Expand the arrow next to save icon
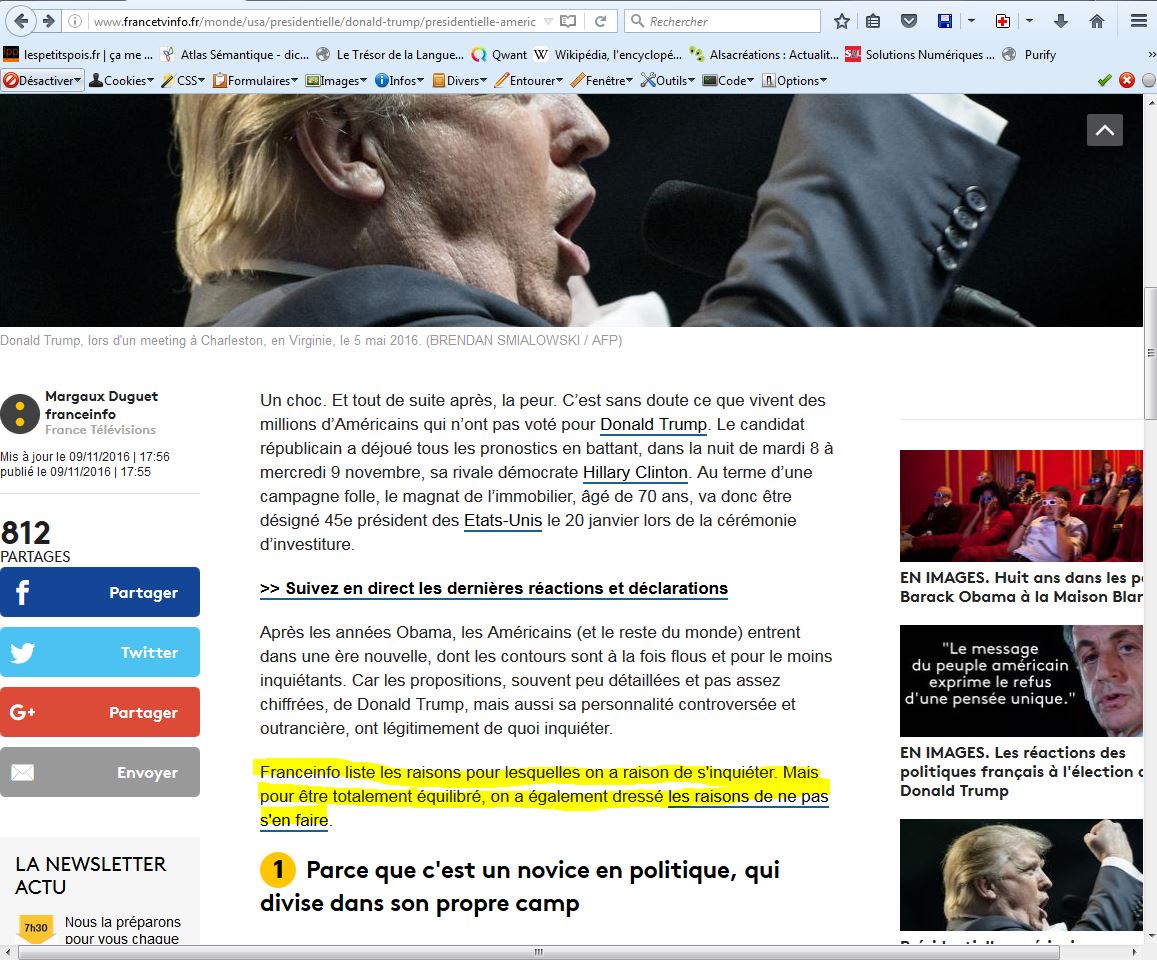 [x=971, y=21]
